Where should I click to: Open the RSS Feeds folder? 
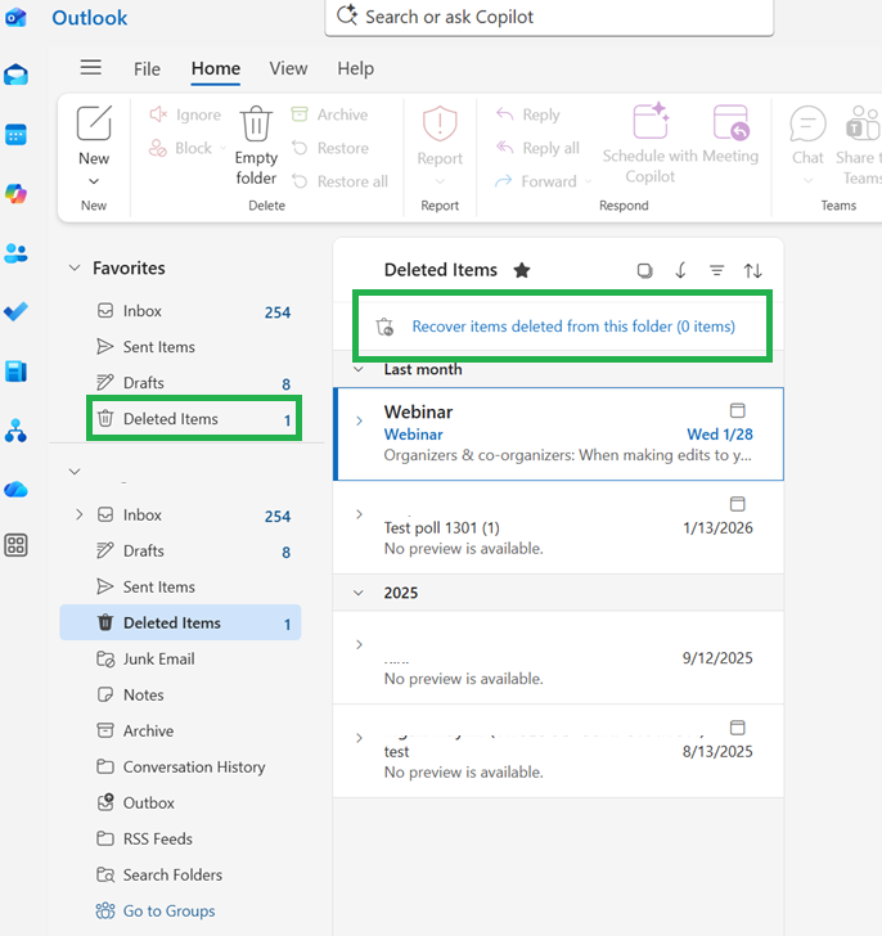[180, 839]
